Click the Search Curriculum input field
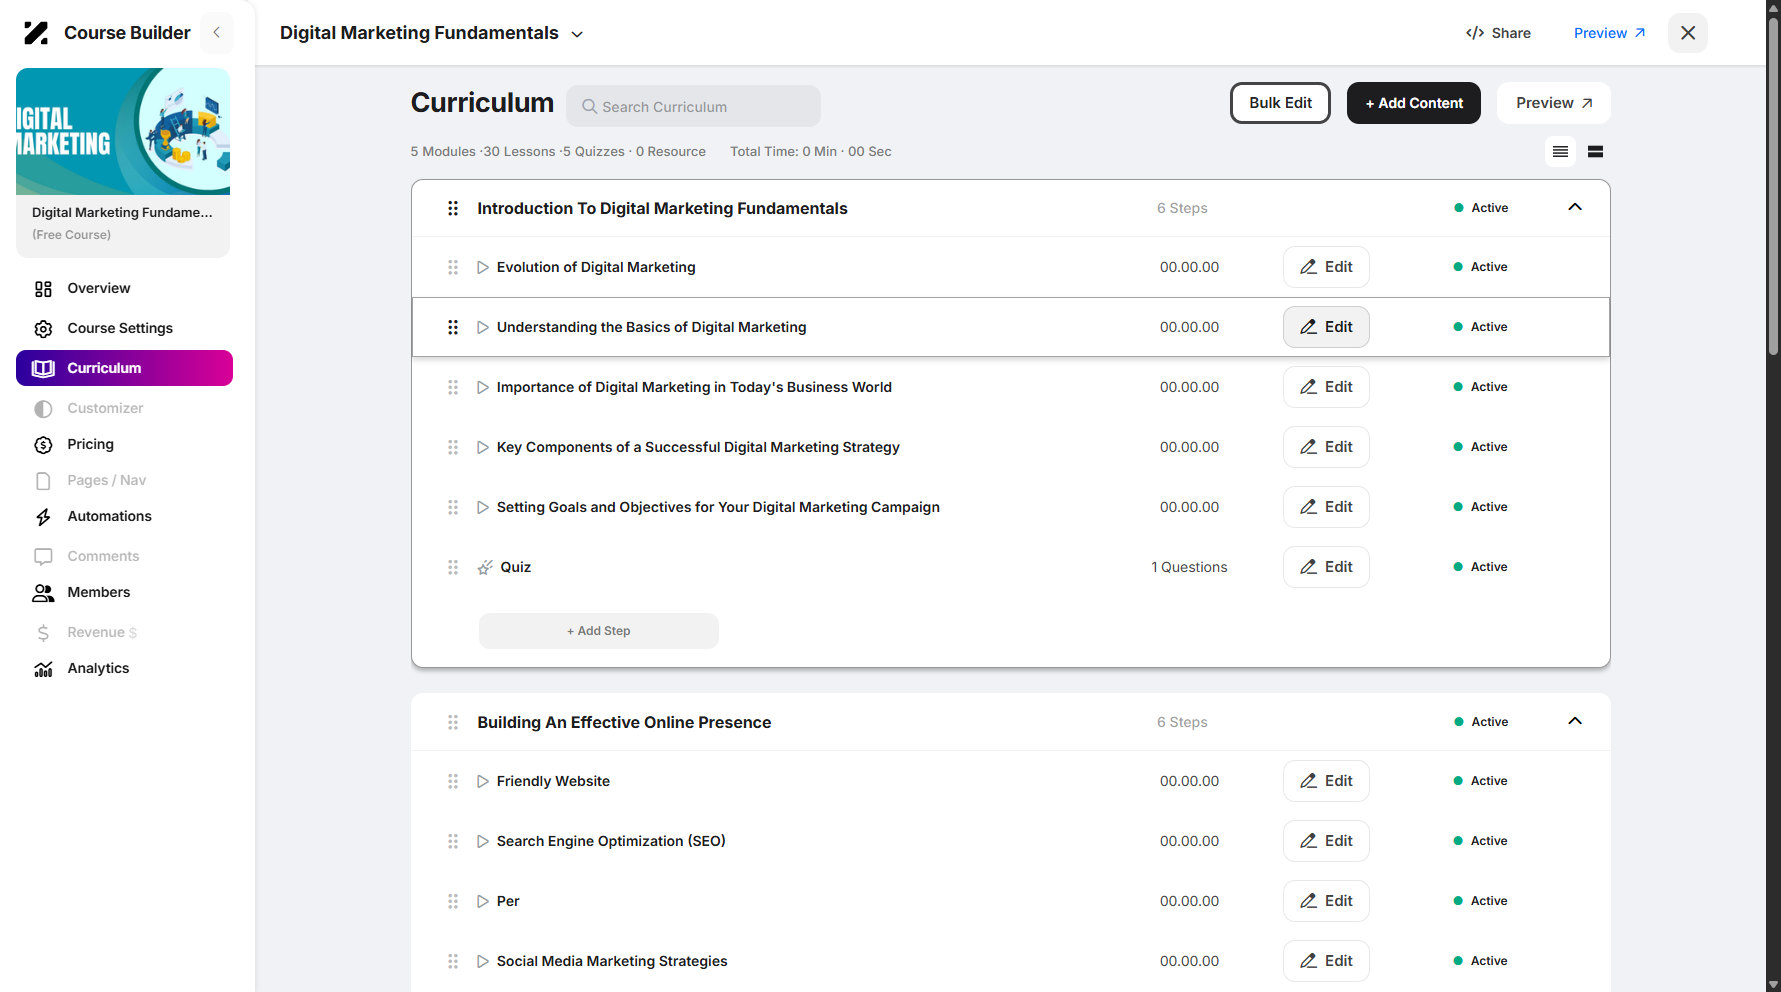This screenshot has width=1781, height=992. point(693,106)
